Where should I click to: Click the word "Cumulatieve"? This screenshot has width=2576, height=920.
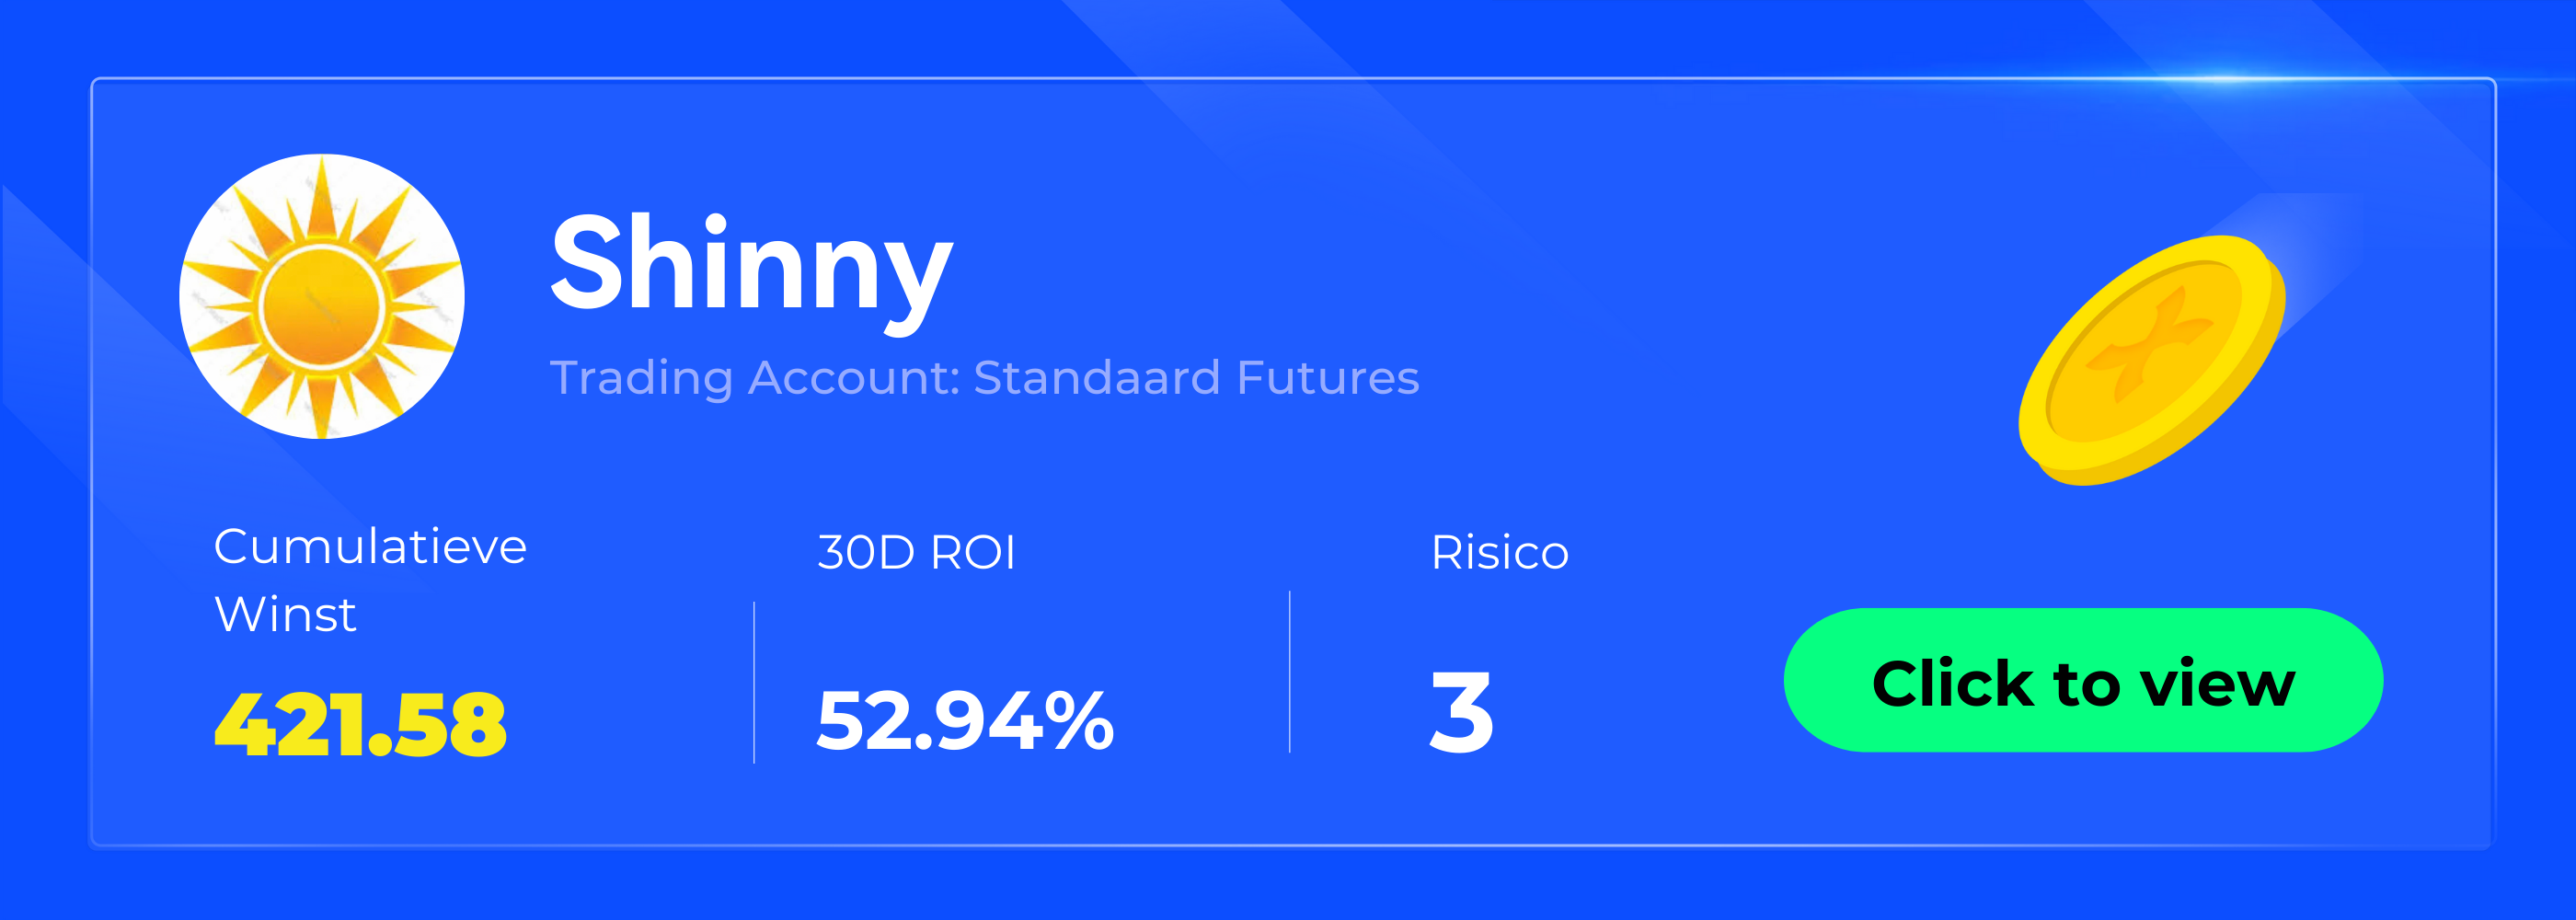pos(370,547)
